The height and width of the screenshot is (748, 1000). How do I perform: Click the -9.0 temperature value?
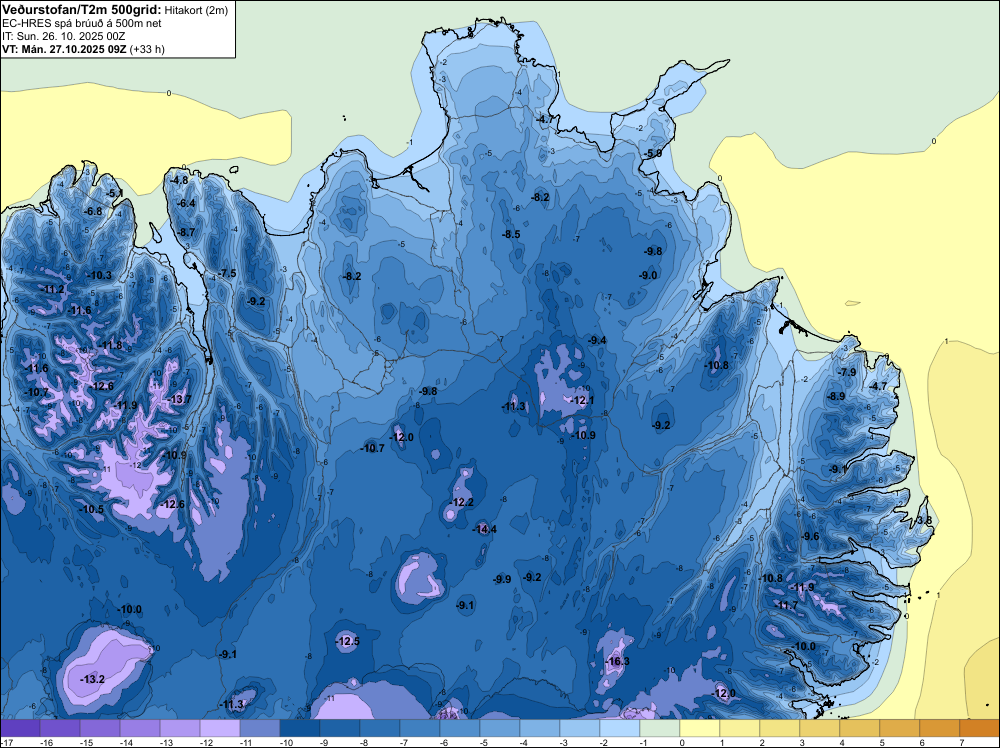coord(648,275)
